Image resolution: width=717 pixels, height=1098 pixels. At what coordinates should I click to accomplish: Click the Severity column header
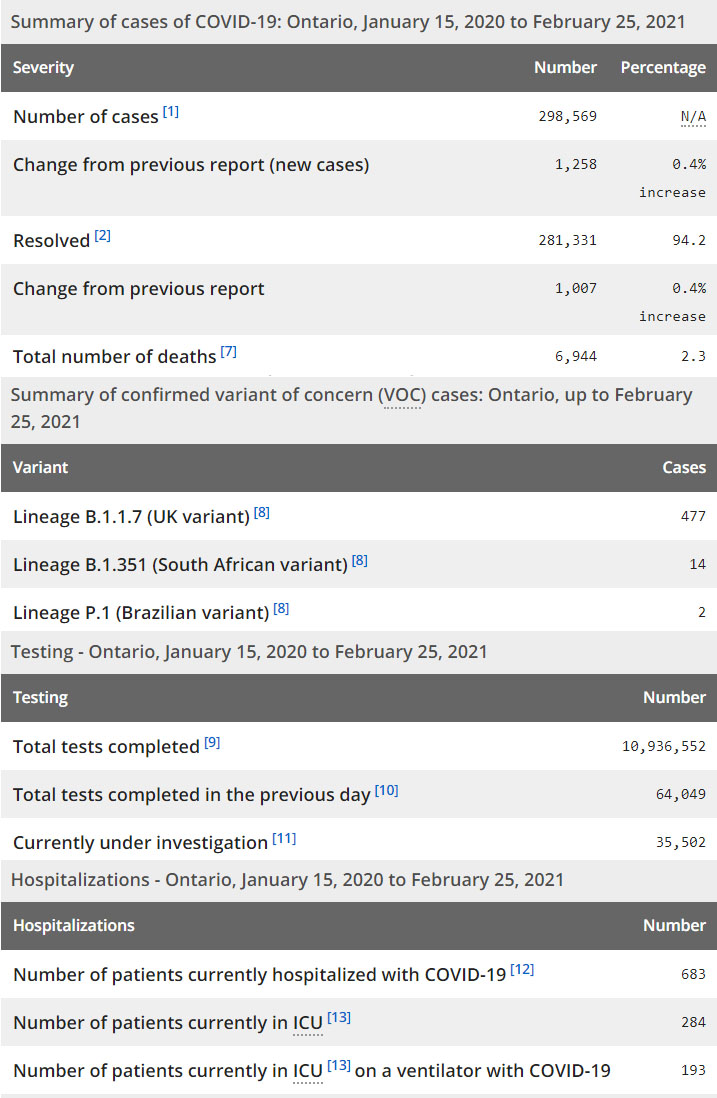coord(44,68)
